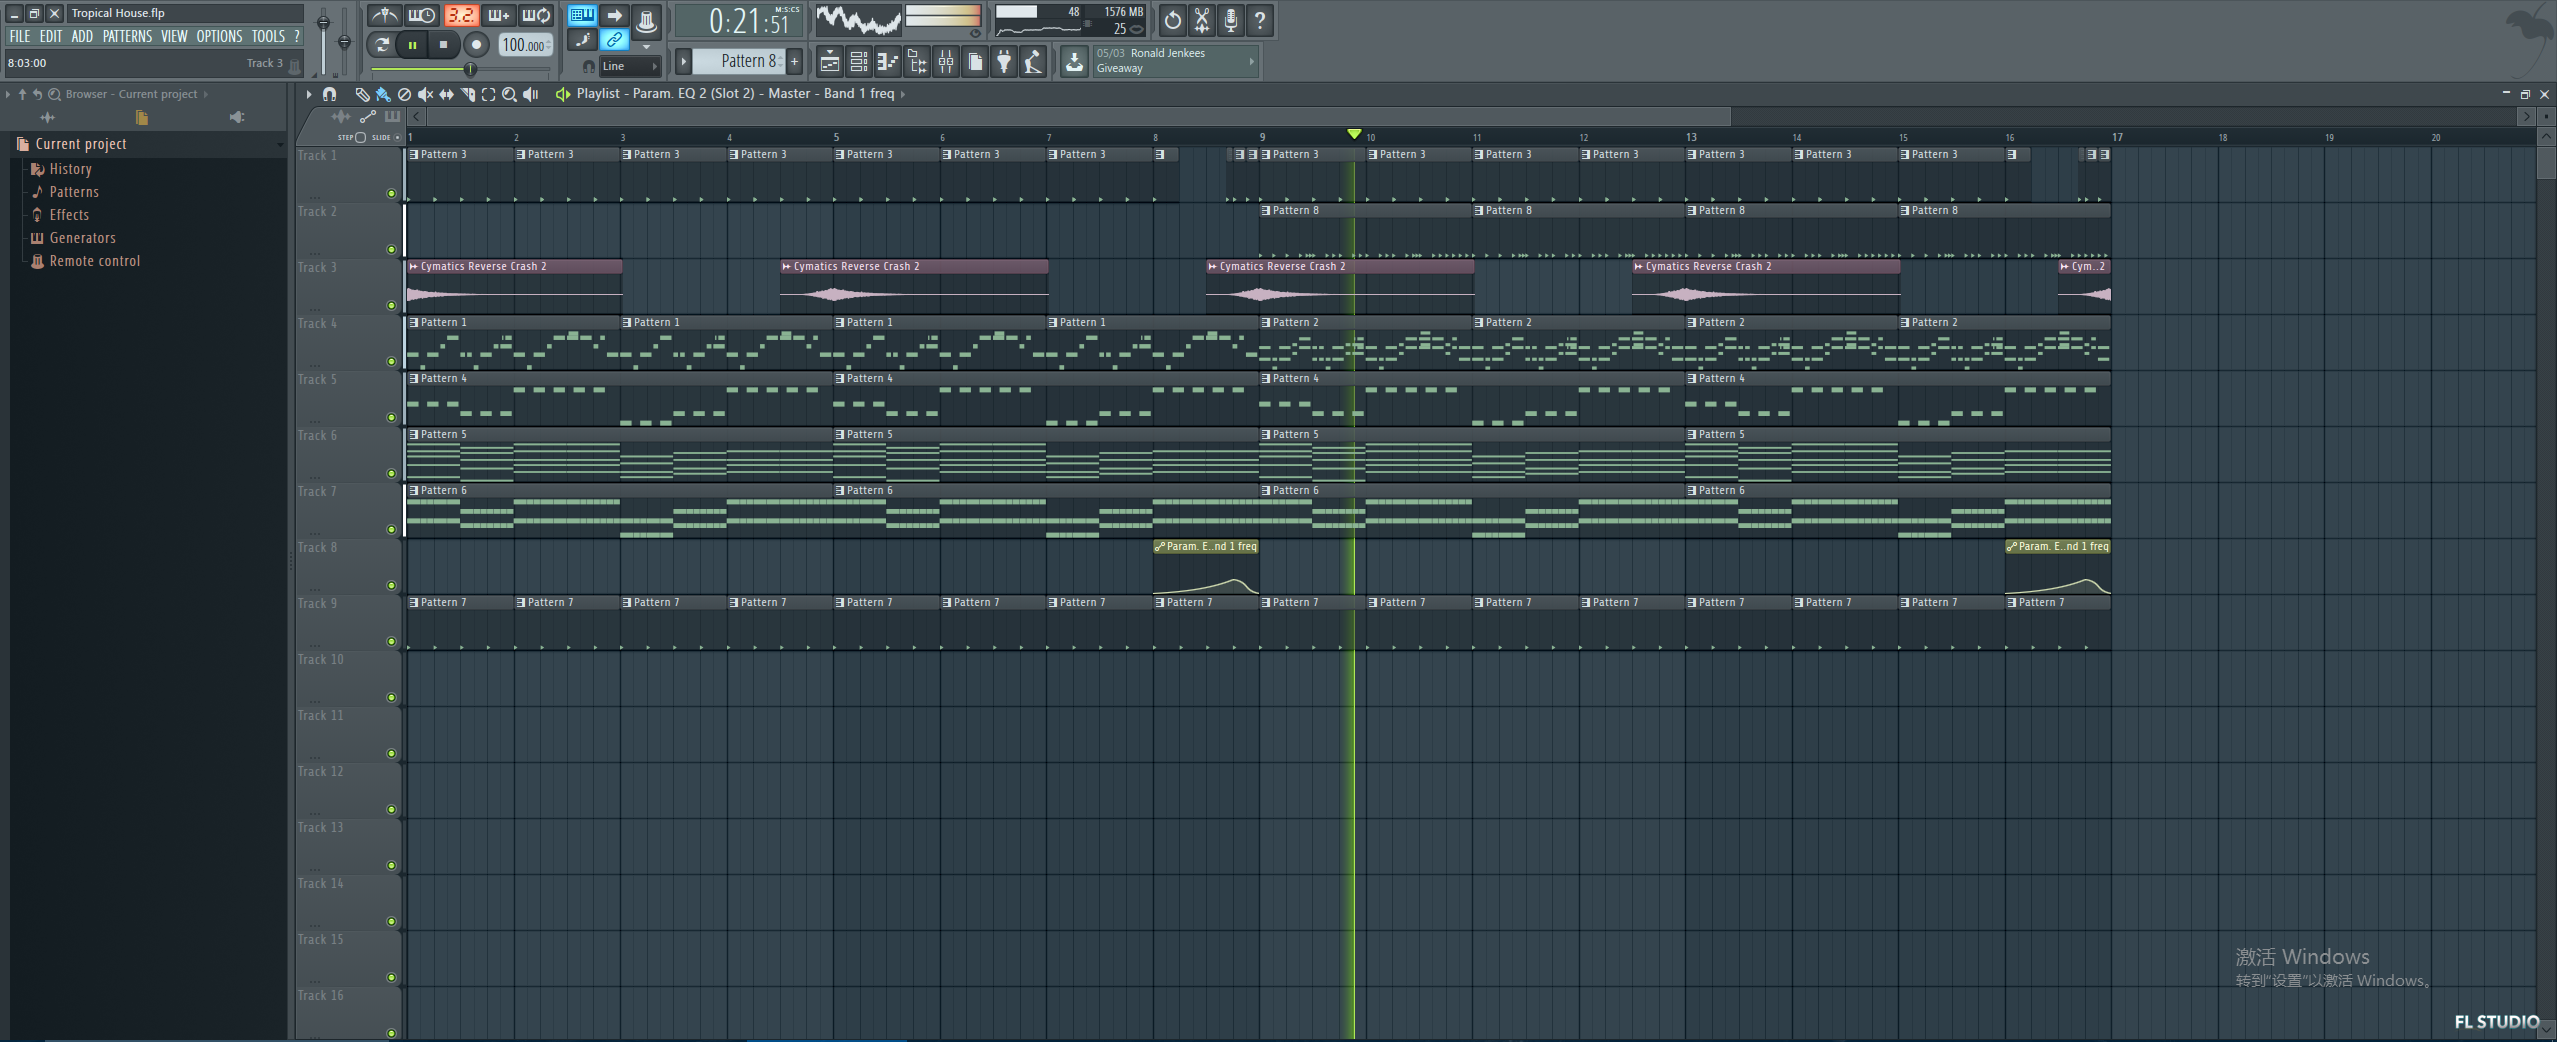Image resolution: width=2557 pixels, height=1042 pixels.
Task: Select the playlist zoom tool
Action: (509, 94)
